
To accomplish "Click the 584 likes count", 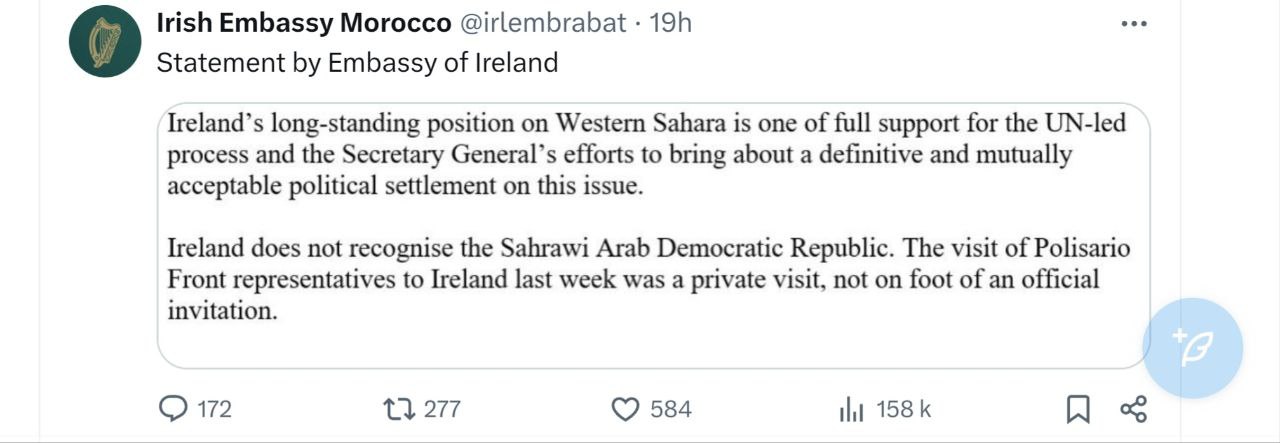I will [671, 409].
